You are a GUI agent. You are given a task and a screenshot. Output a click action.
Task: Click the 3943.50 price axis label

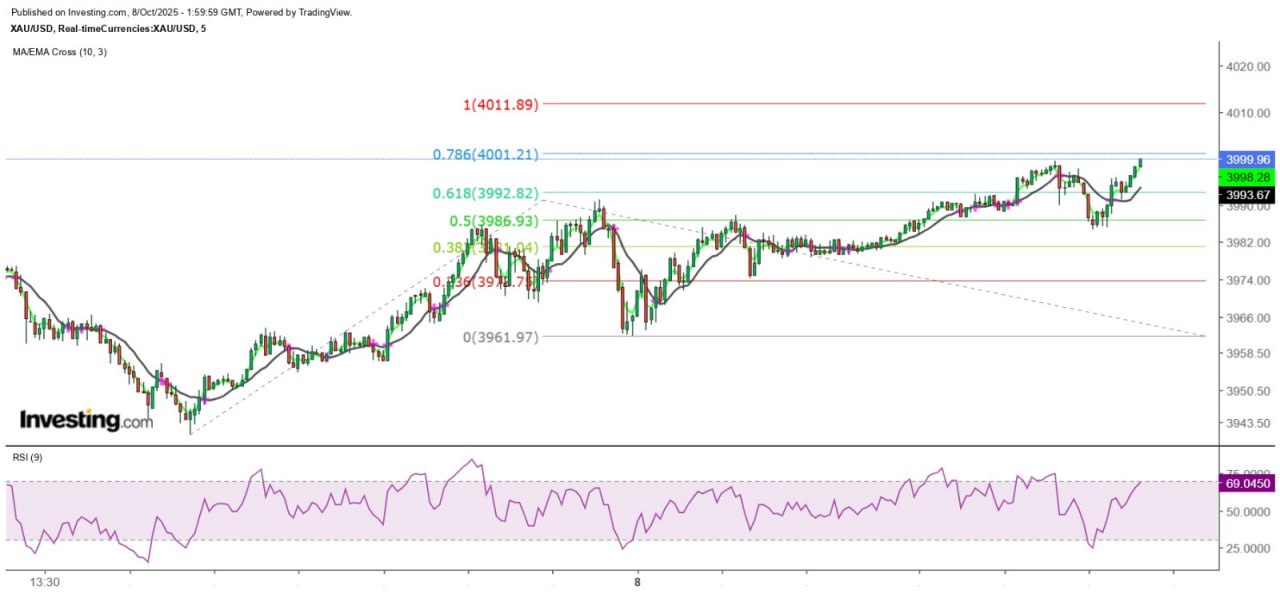tap(1247, 424)
